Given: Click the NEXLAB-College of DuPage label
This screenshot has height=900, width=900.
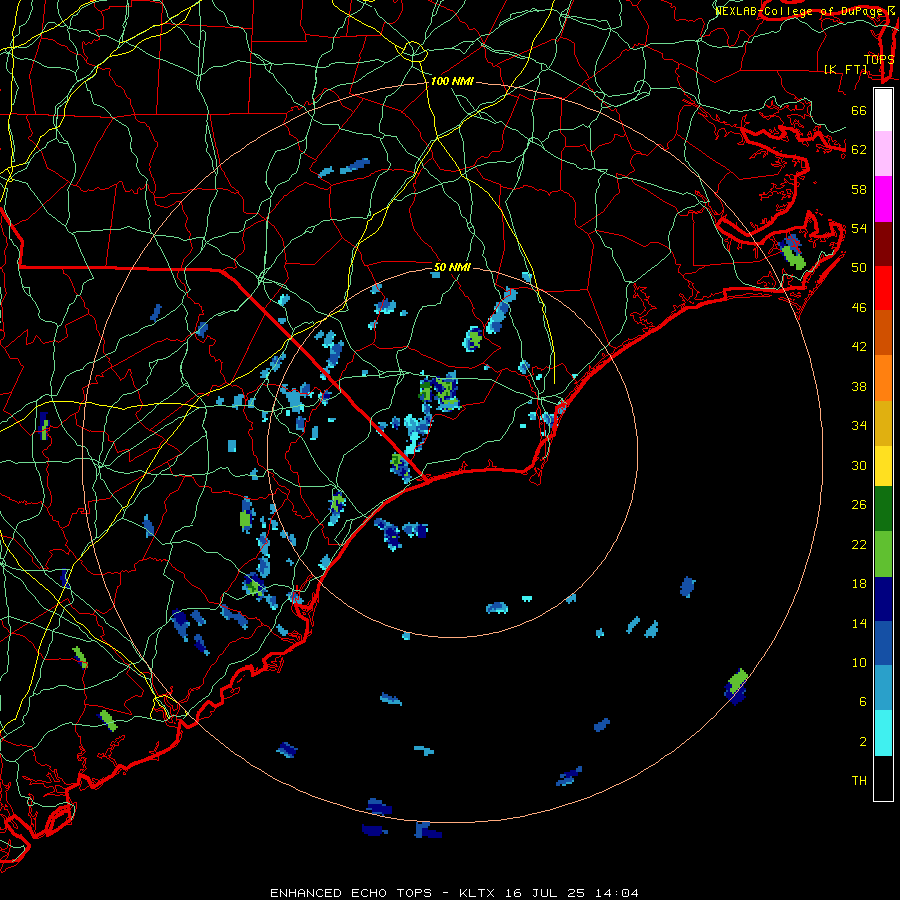Looking at the screenshot, I should pos(801,11).
